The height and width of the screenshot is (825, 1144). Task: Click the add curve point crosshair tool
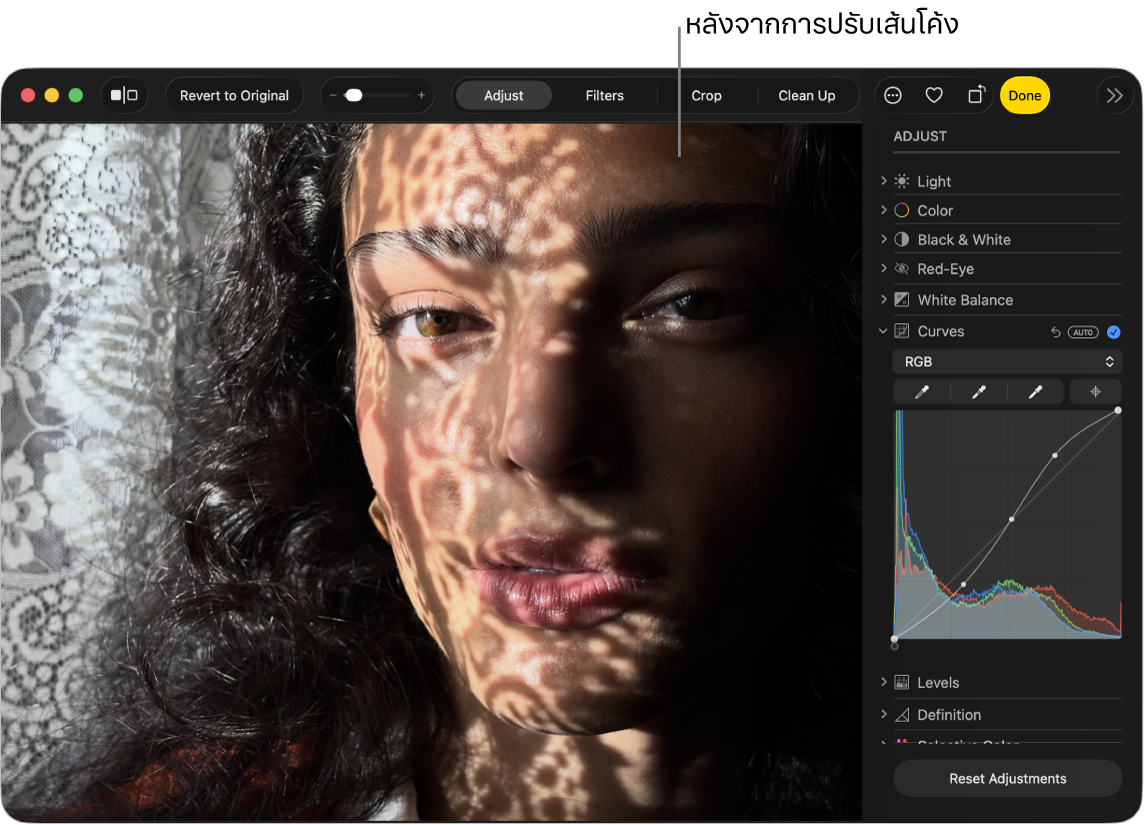click(x=1095, y=393)
